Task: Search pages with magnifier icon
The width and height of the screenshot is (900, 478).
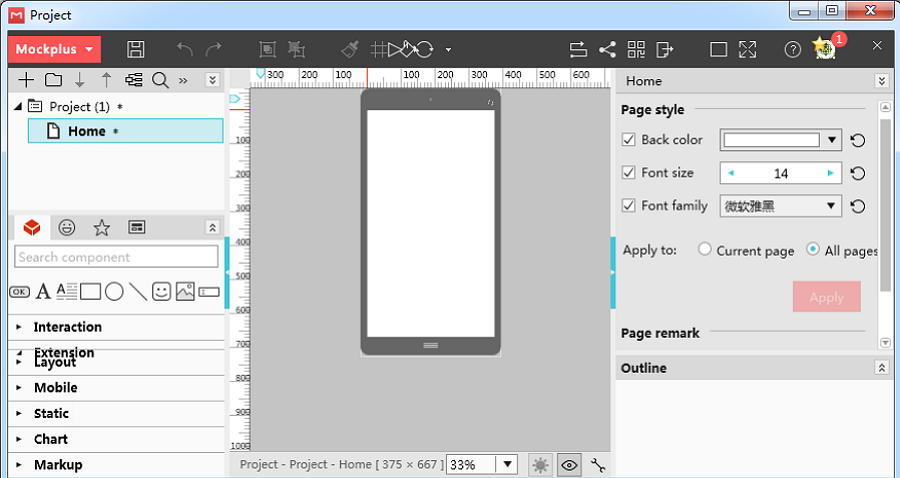Action: pyautogui.click(x=160, y=80)
